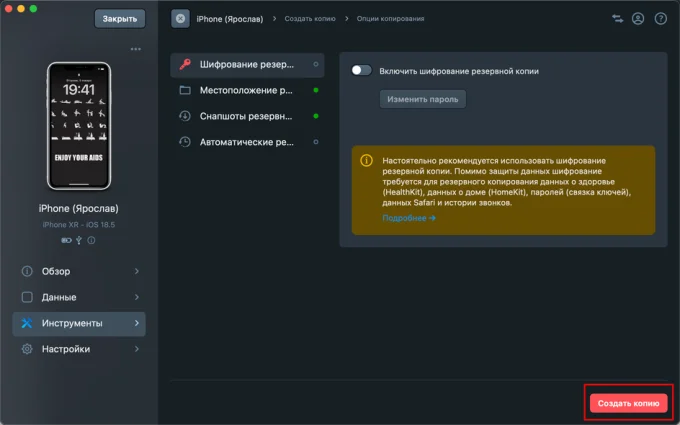Click the yellow warning info icon
680x425 pixels.
click(x=366, y=160)
